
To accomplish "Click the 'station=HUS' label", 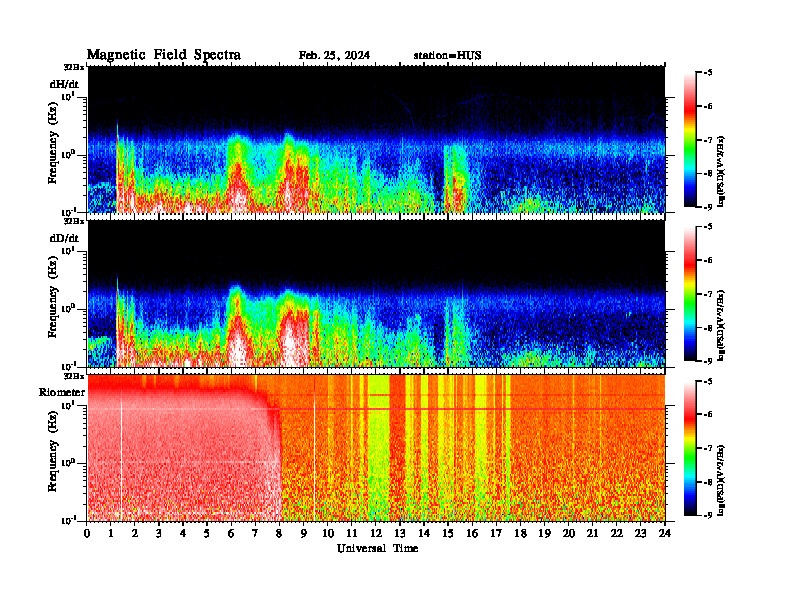I will pos(447,56).
